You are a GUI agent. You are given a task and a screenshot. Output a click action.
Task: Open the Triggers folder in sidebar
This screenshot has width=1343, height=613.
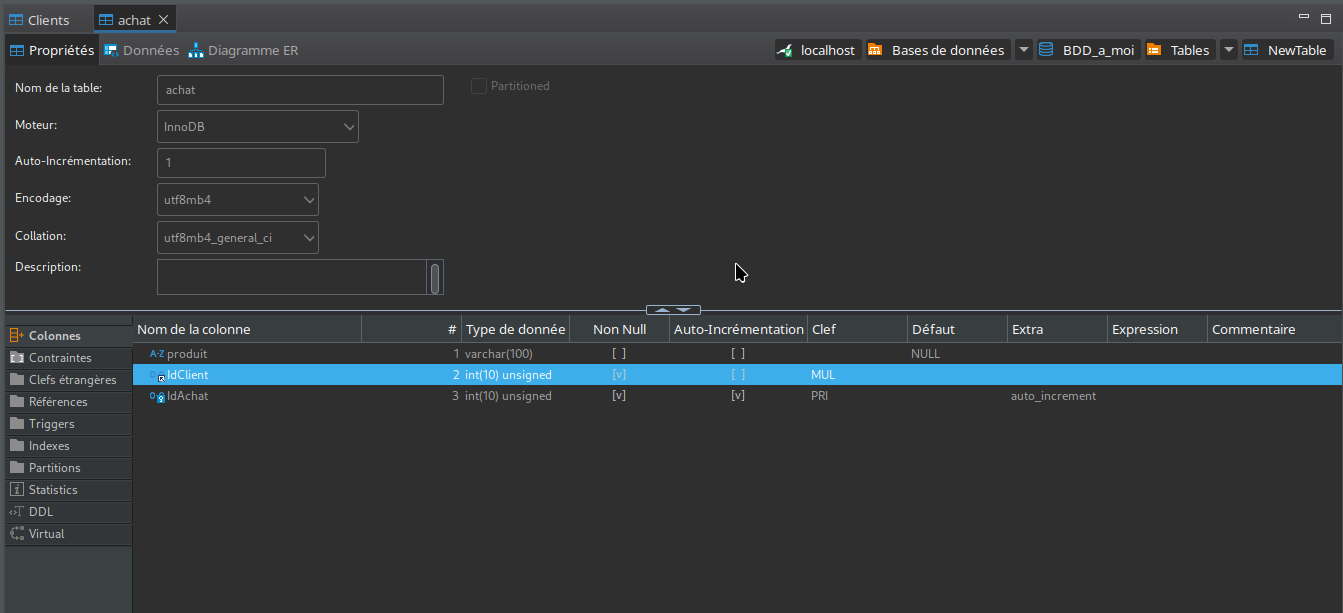coord(51,424)
